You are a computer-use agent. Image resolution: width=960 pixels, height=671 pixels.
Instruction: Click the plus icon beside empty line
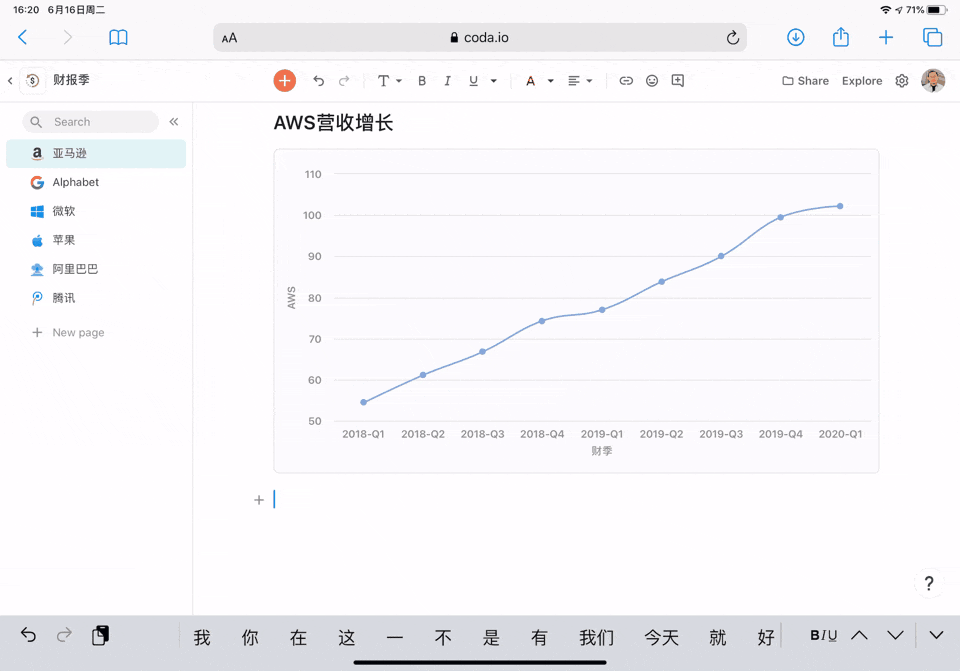[259, 500]
